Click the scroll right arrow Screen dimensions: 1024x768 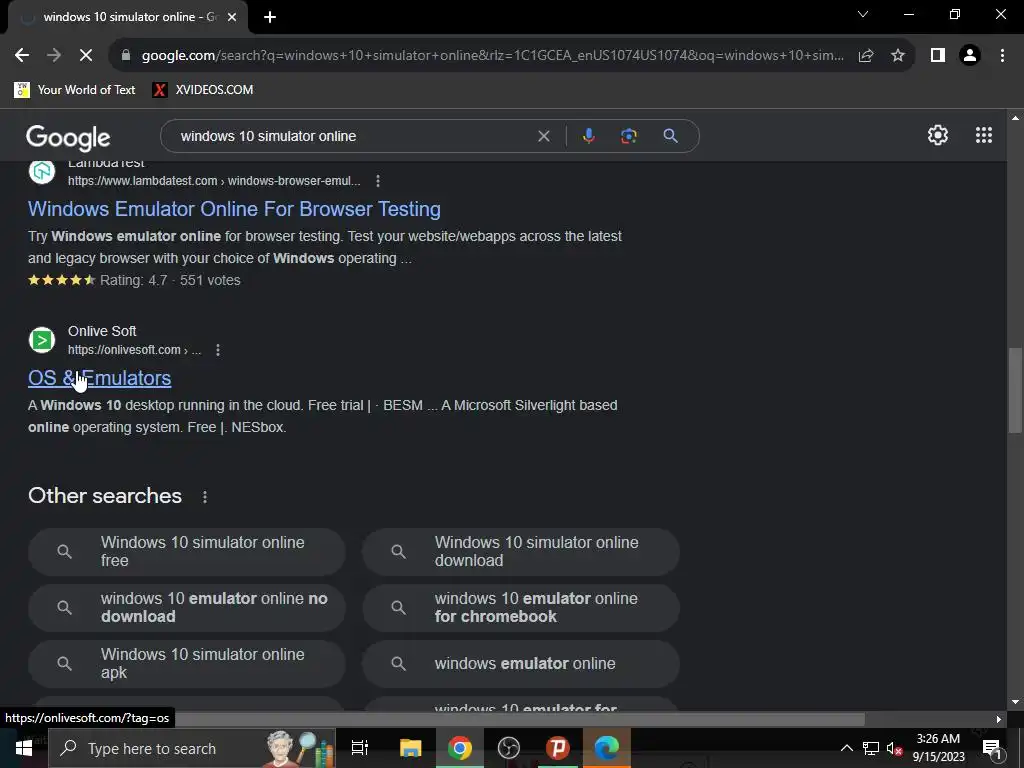pos(999,719)
